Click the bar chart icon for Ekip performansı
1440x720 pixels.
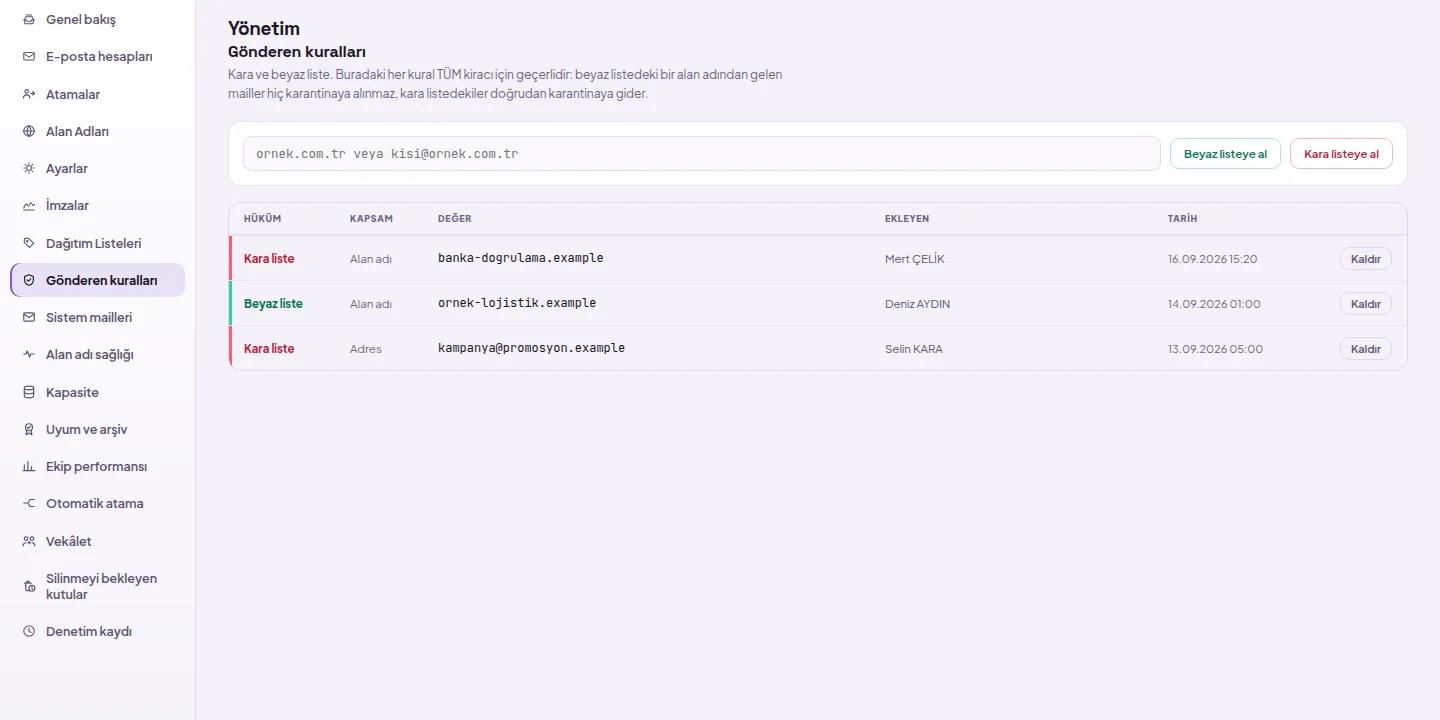(x=29, y=467)
